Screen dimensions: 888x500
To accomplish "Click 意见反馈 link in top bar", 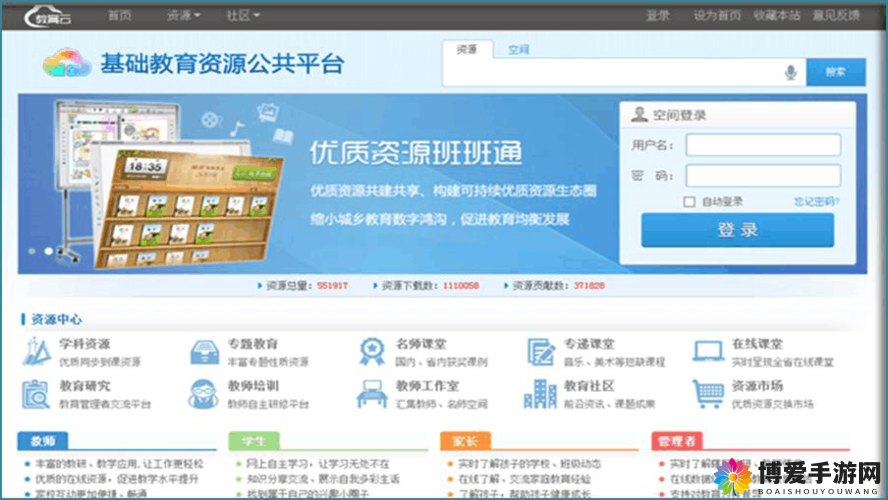I will (836, 15).
